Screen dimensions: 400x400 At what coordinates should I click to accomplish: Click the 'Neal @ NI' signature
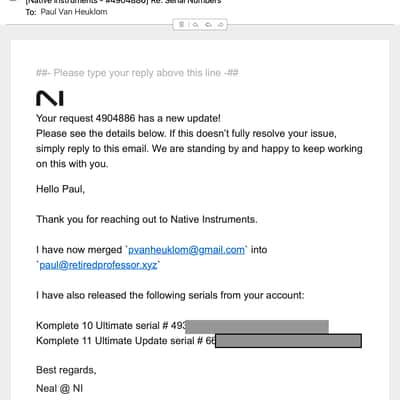[x=59, y=388]
